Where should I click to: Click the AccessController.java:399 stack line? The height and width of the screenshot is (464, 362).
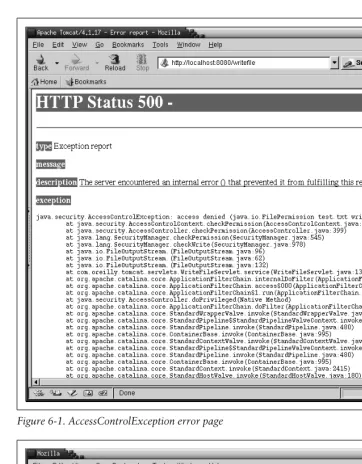206,231
